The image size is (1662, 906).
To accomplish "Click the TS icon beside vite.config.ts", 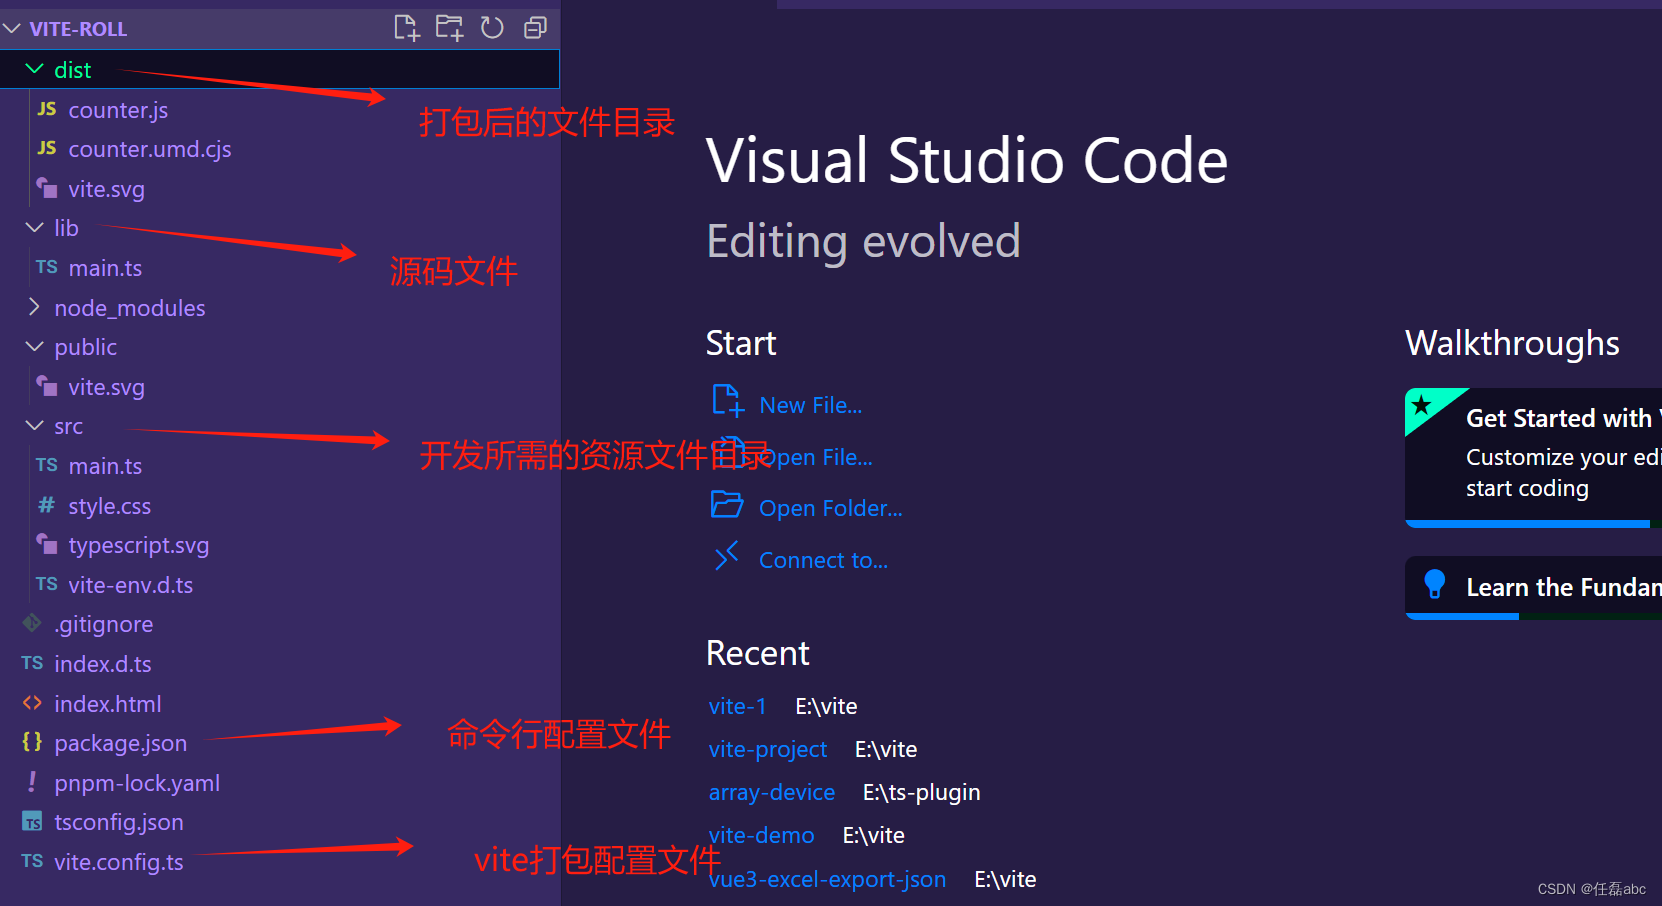I will pyautogui.click(x=32, y=861).
